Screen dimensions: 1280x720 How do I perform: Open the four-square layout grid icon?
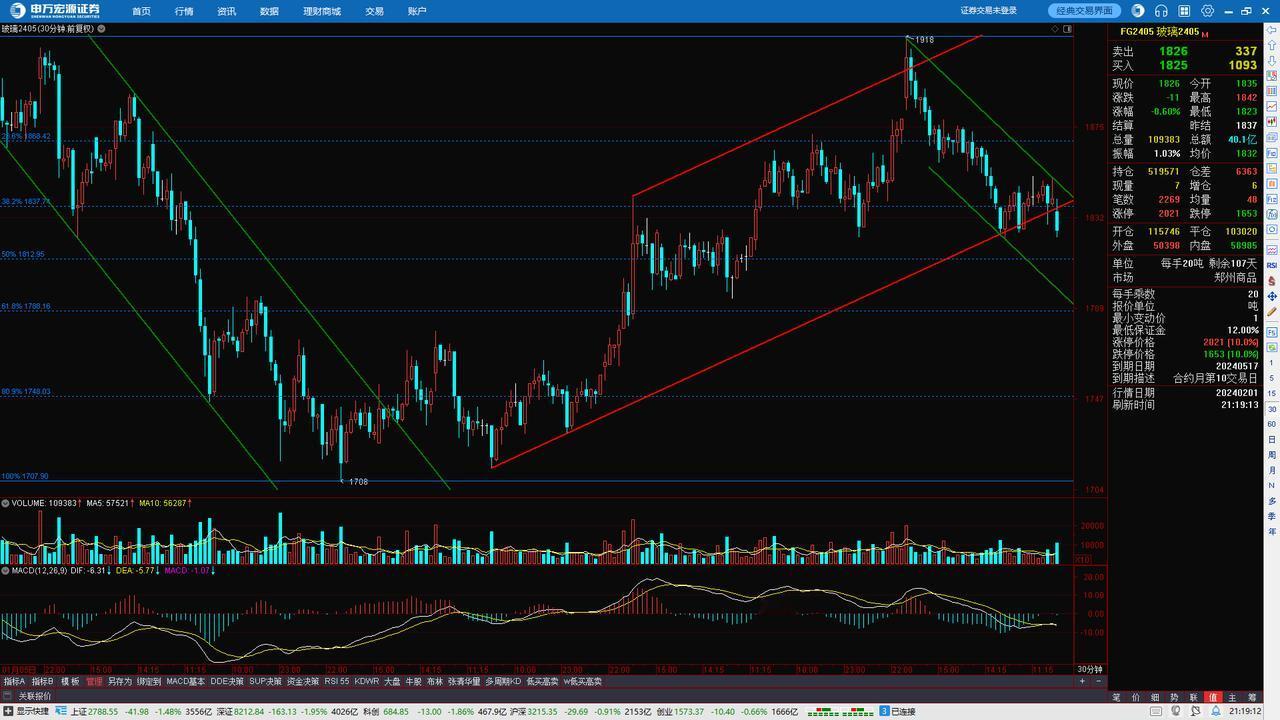pos(1184,11)
